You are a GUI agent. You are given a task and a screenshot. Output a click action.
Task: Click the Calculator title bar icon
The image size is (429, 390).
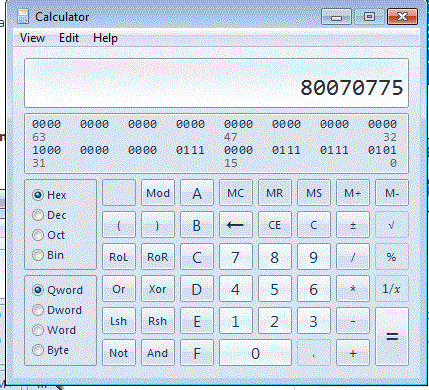23,16
